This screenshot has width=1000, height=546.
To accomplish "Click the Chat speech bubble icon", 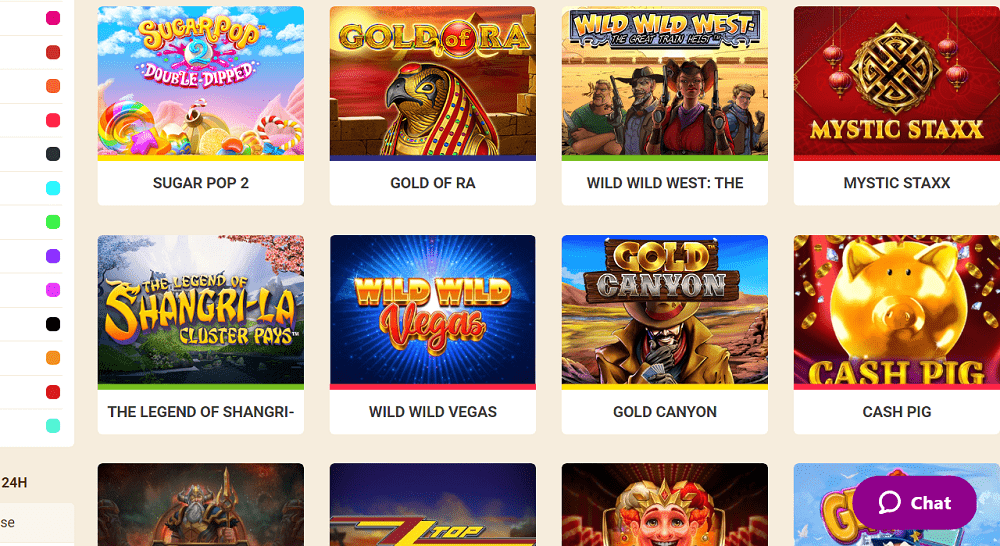I will tap(890, 503).
